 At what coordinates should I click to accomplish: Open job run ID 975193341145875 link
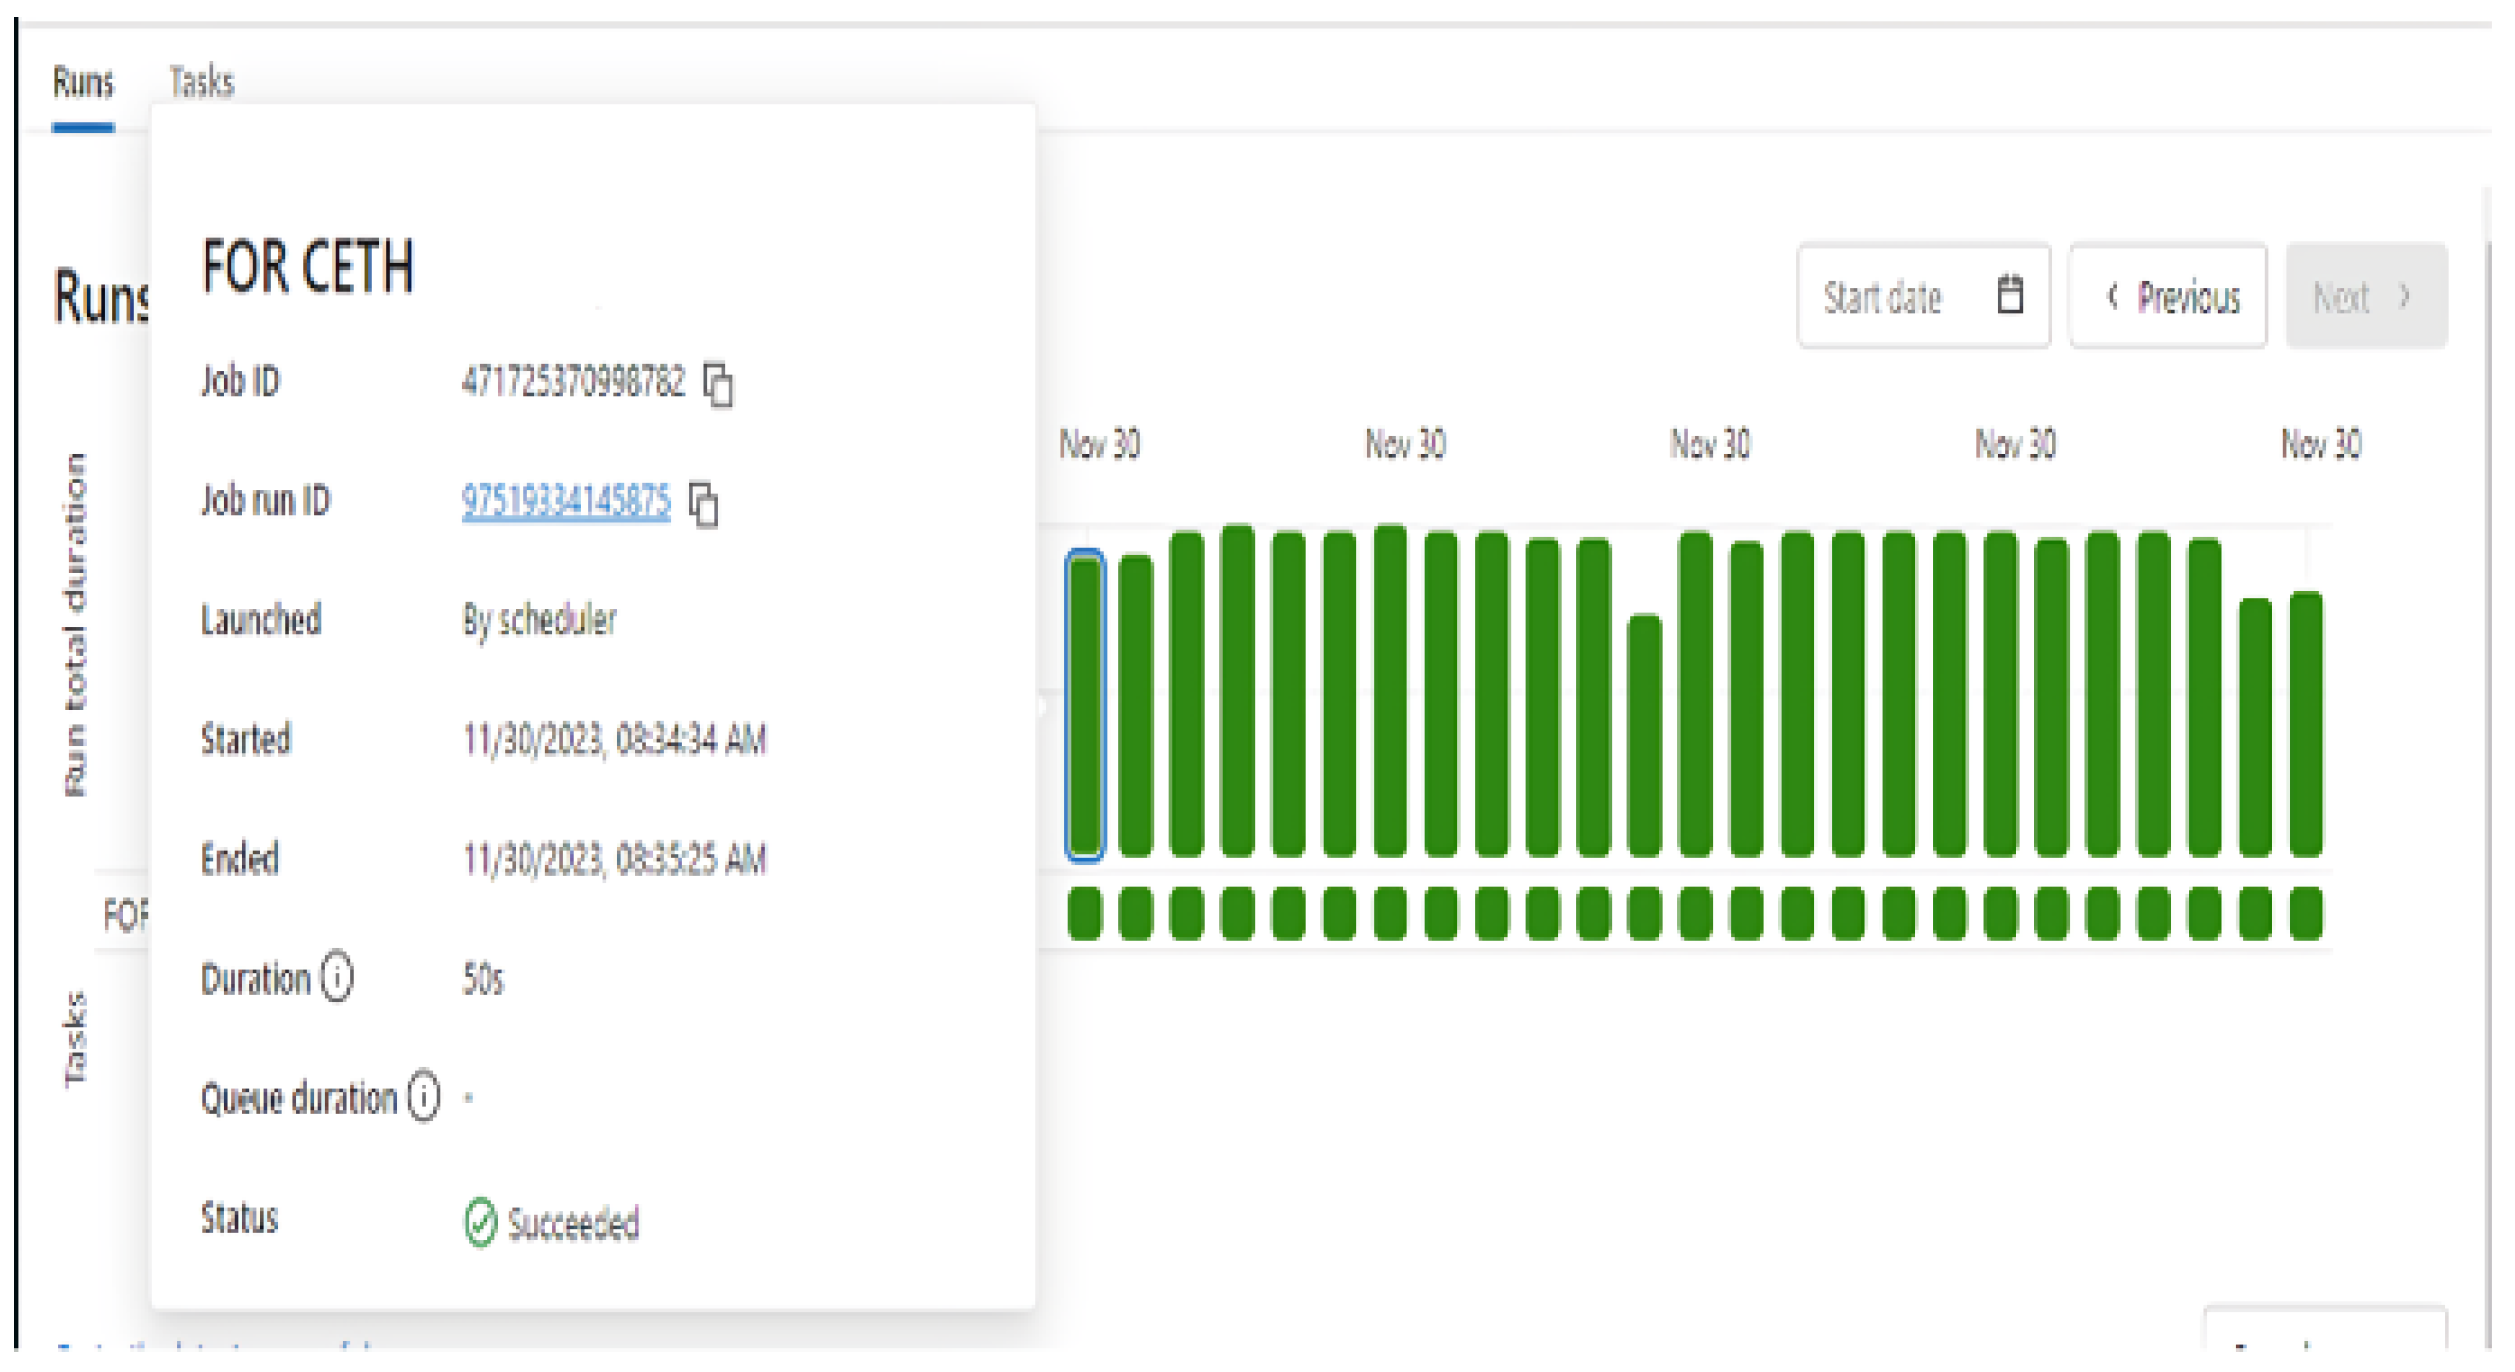[x=566, y=500]
